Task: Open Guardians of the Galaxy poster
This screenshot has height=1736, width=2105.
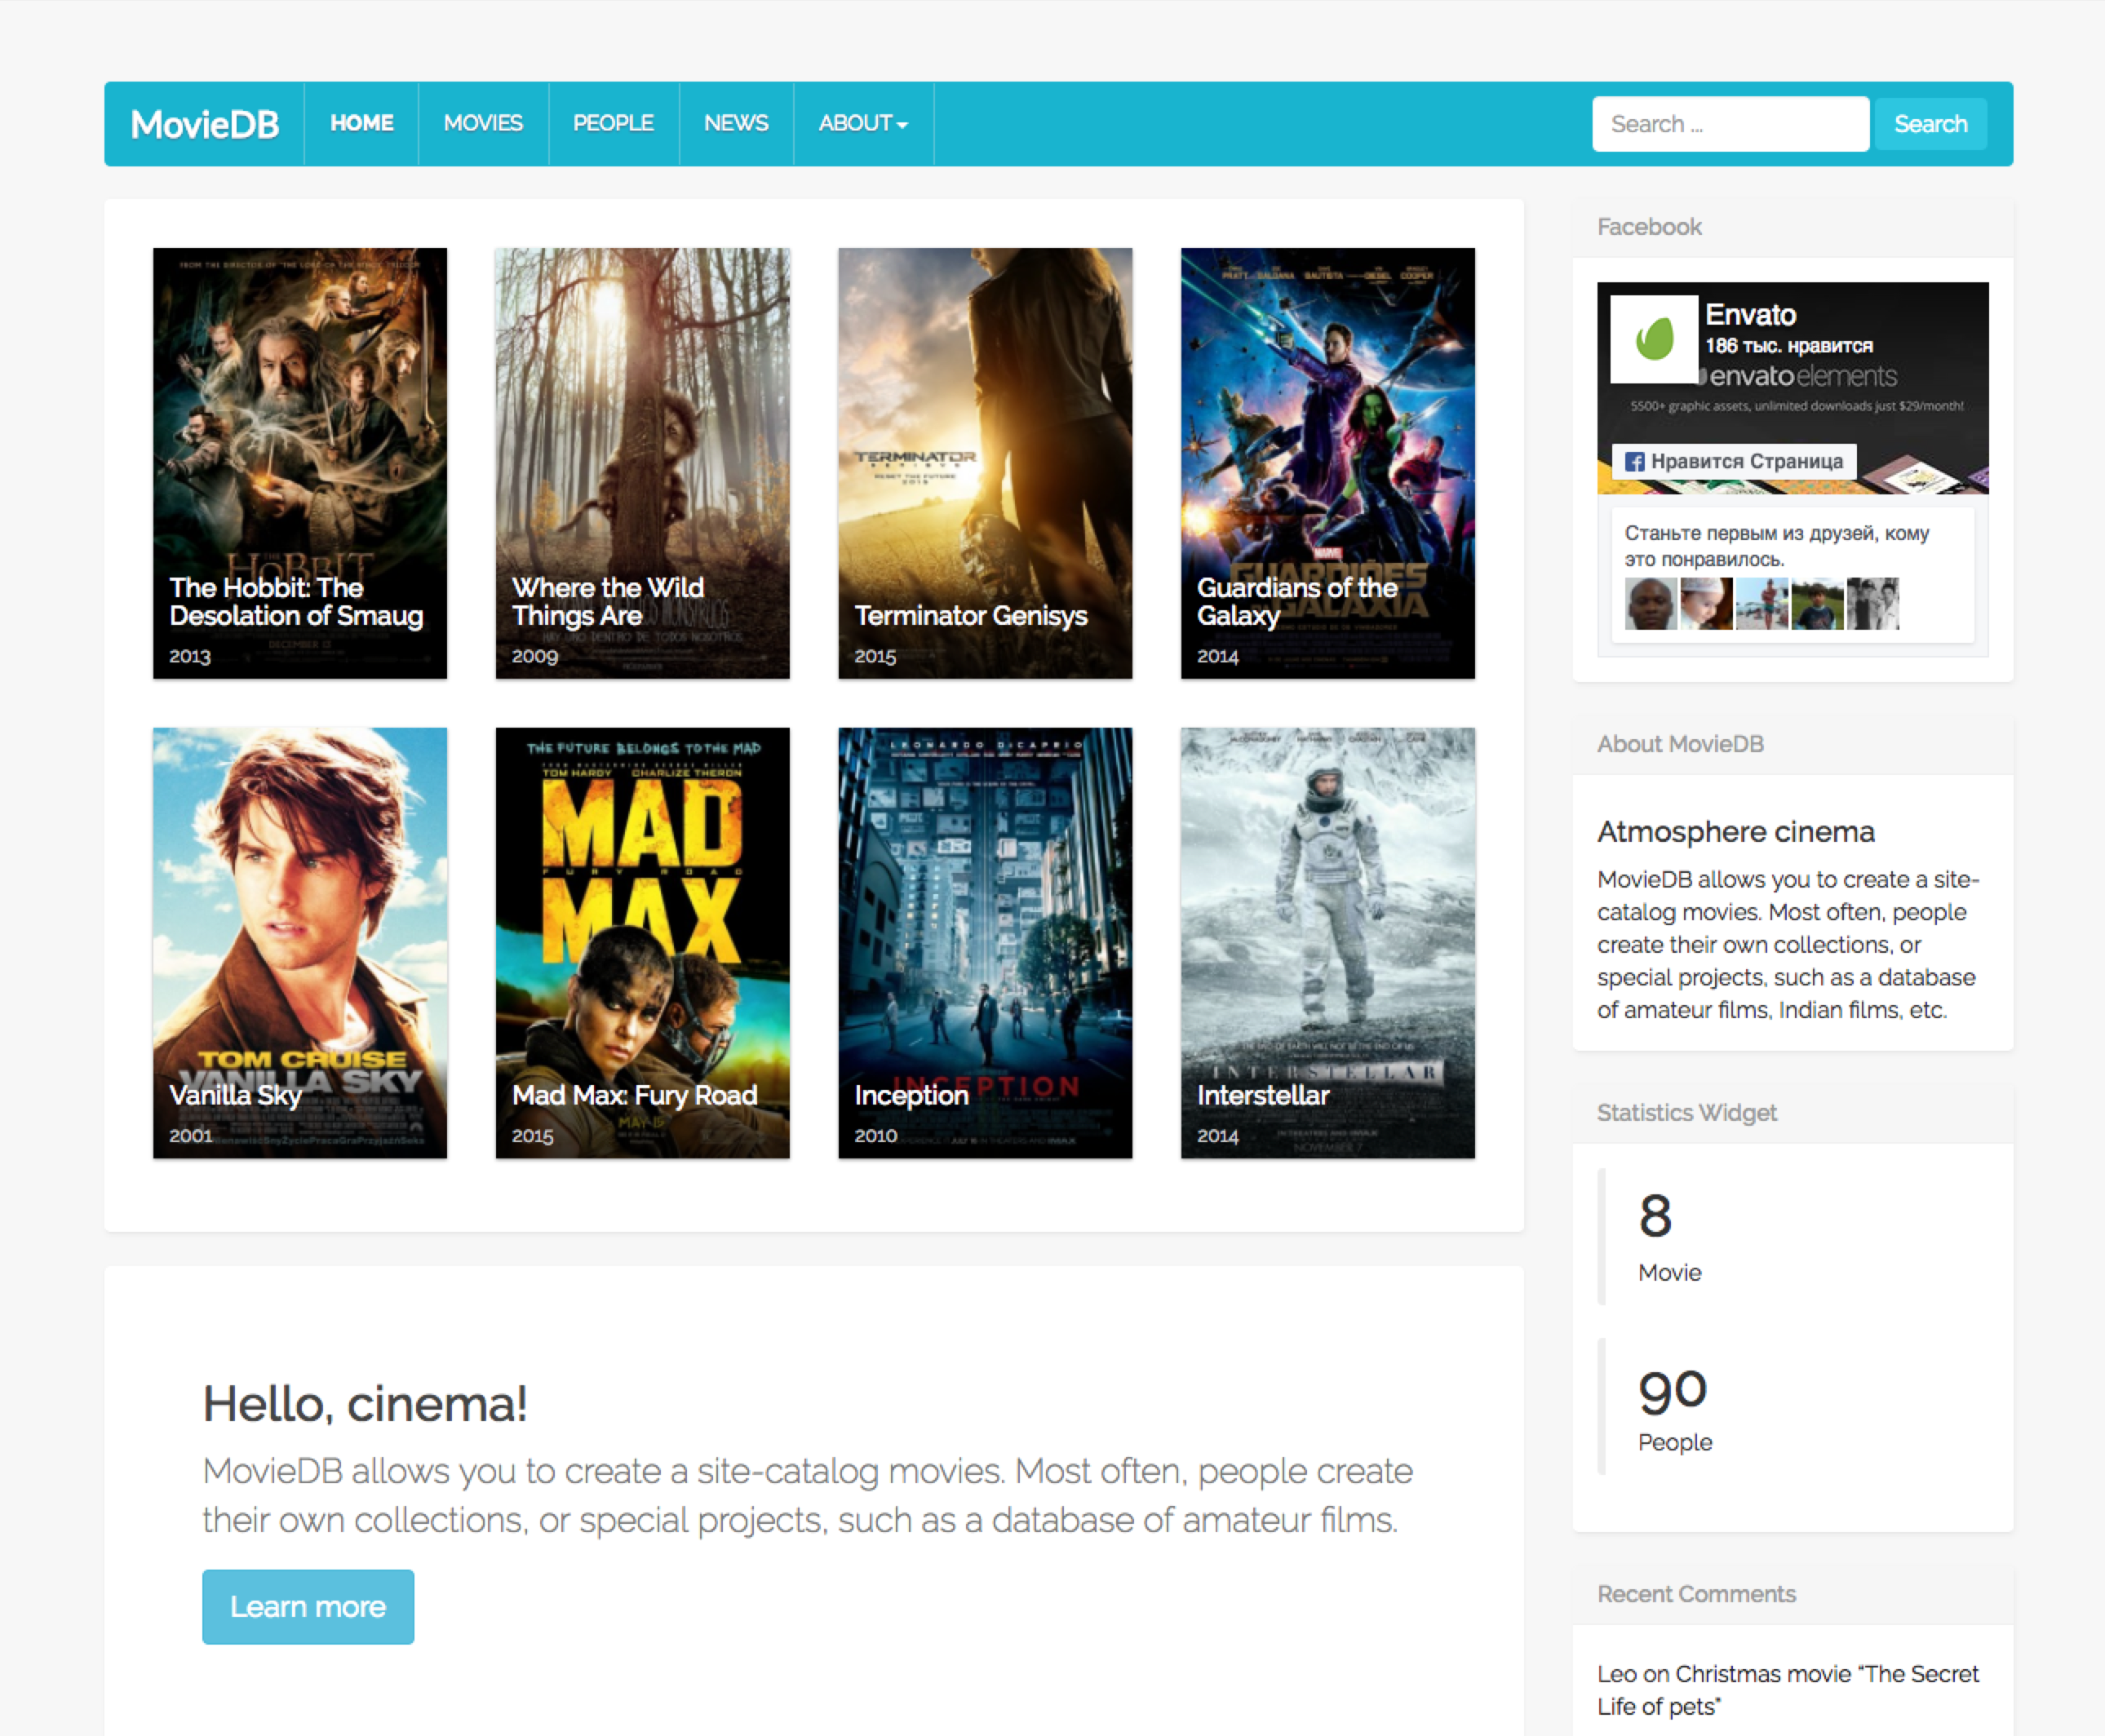Action: [1328, 463]
